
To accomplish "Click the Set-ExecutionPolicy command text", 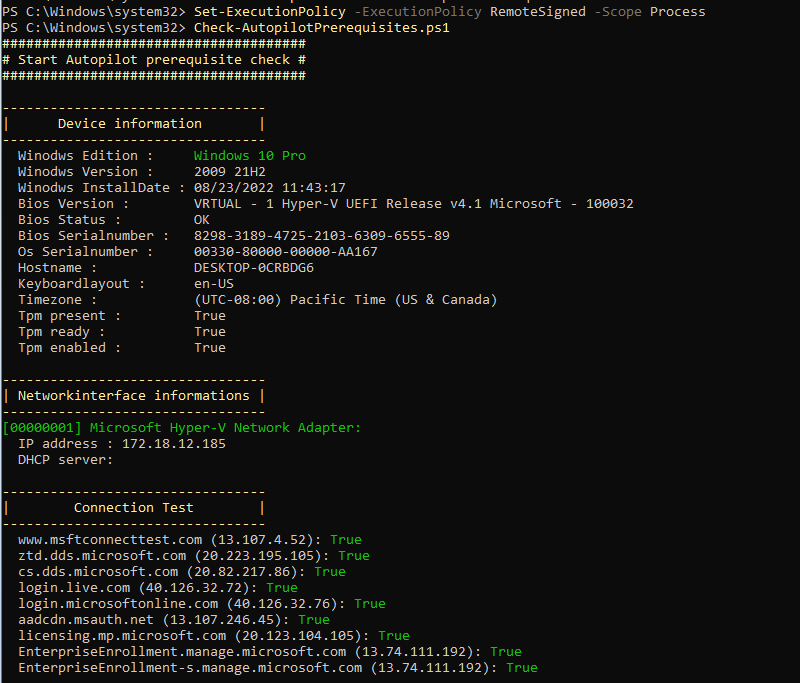I will (269, 12).
